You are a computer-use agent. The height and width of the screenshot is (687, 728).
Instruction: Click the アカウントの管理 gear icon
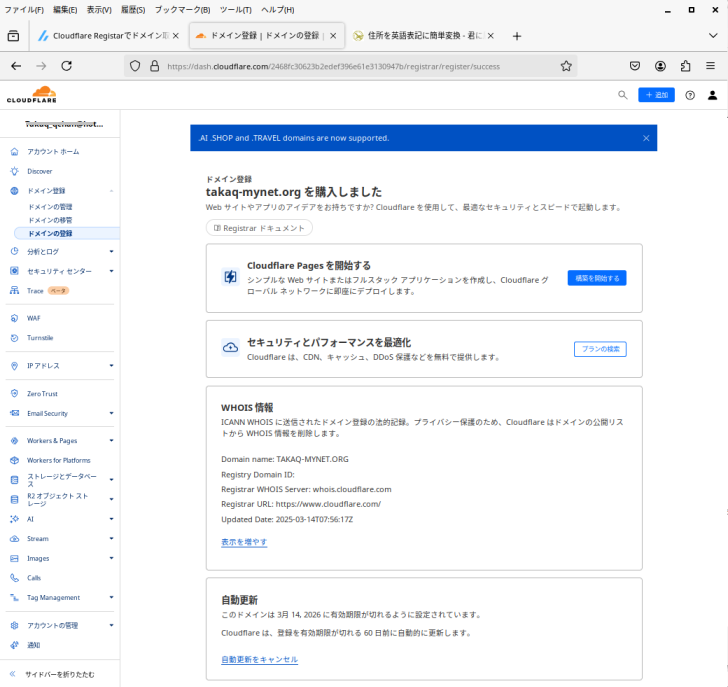(14, 625)
